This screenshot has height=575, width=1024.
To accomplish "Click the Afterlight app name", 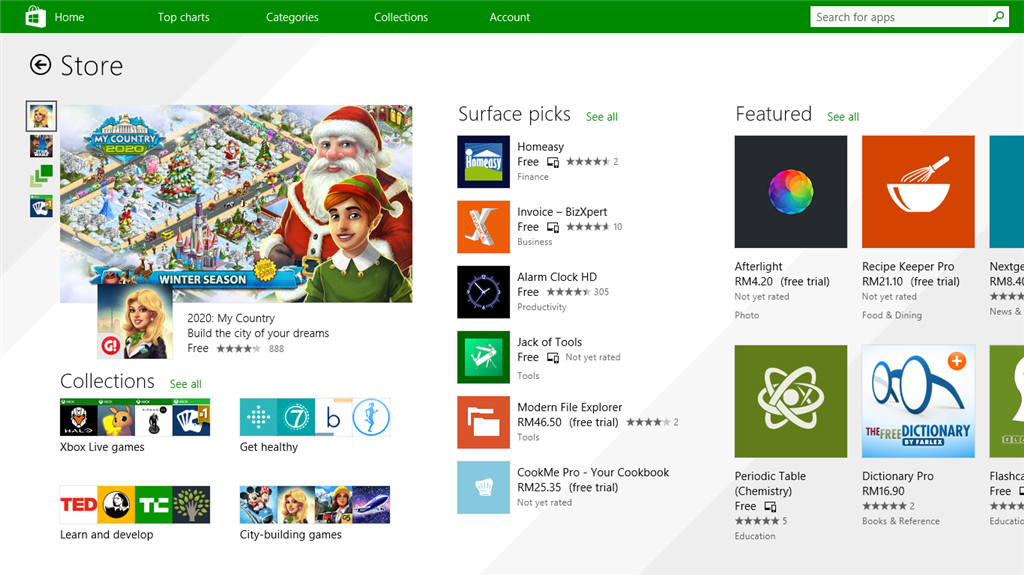I will click(758, 267).
